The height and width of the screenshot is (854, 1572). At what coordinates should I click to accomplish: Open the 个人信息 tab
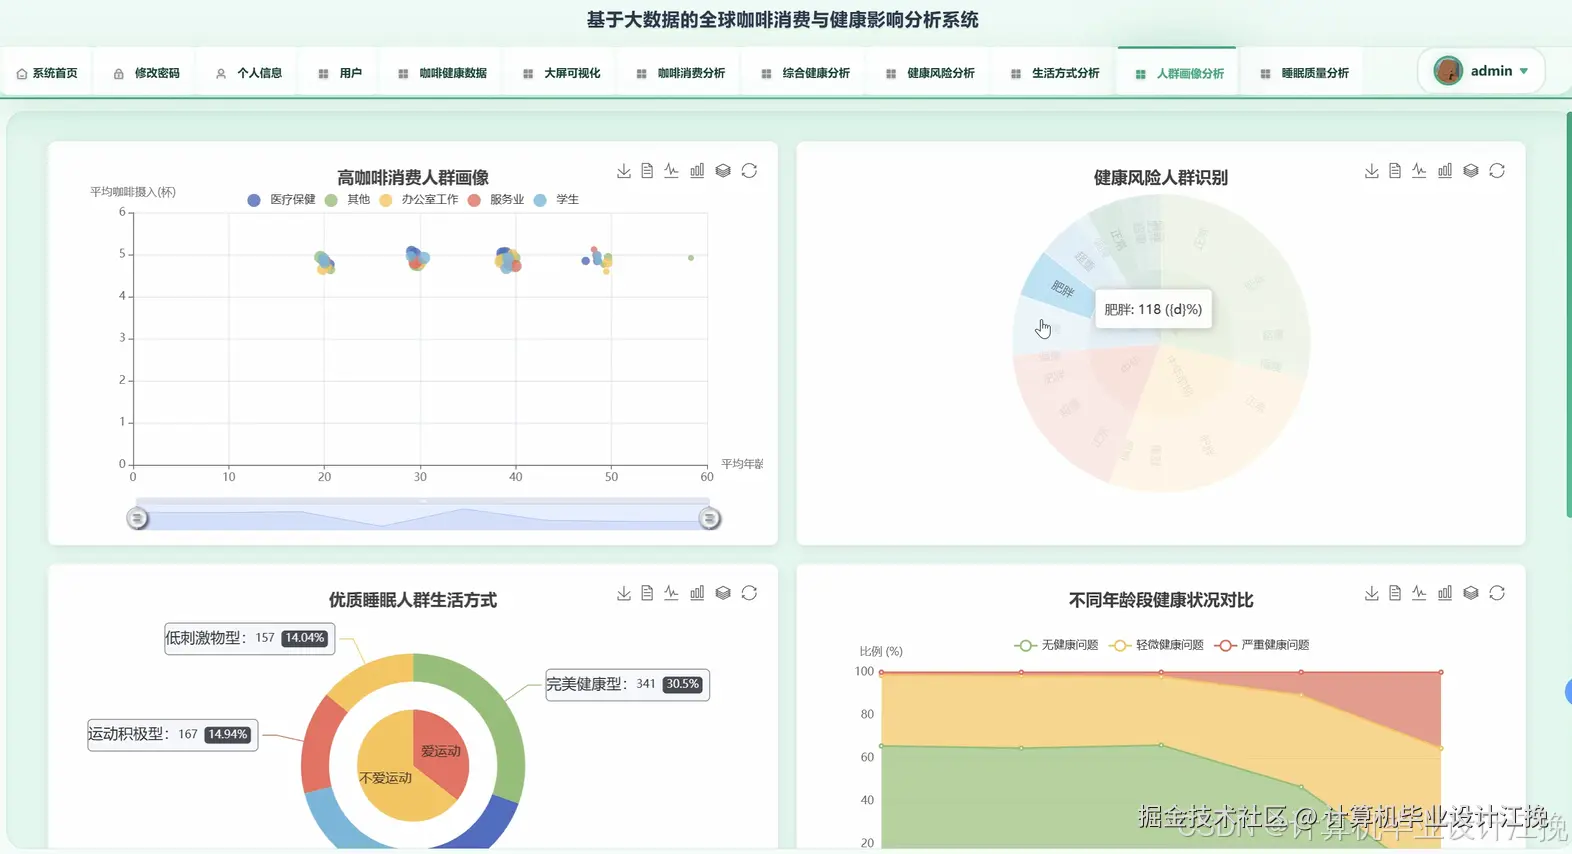pyautogui.click(x=248, y=73)
